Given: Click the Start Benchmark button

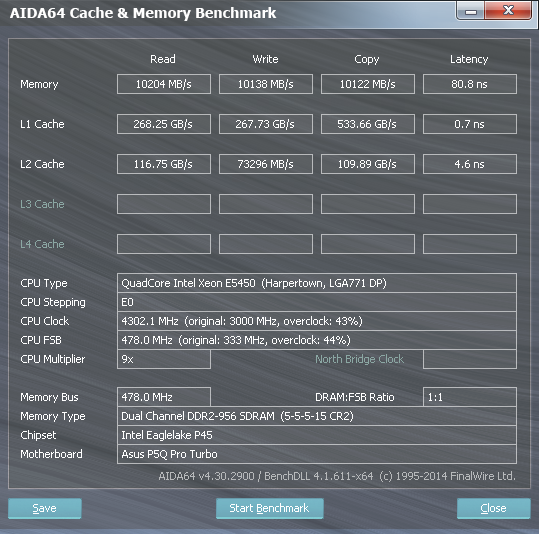Looking at the screenshot, I should (x=270, y=508).
